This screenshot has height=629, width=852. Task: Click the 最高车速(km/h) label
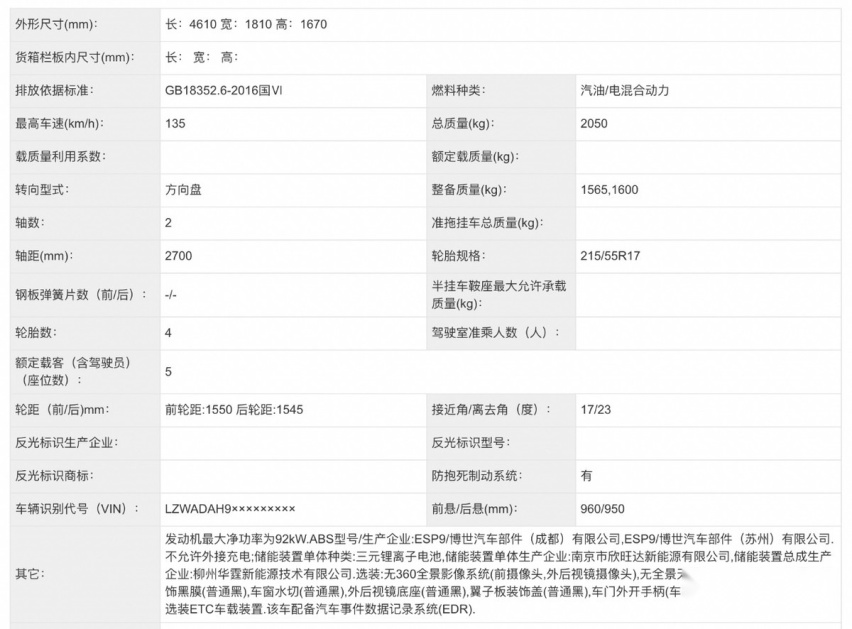click(60, 124)
